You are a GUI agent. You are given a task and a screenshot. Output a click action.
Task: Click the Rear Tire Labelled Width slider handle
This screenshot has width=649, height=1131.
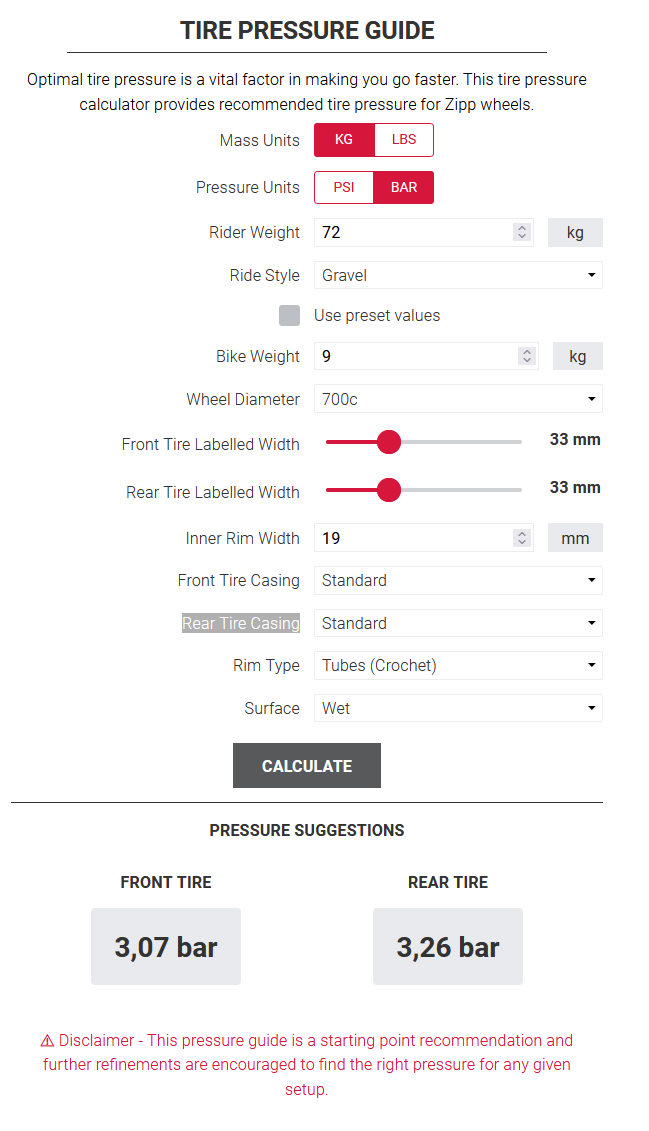388,490
